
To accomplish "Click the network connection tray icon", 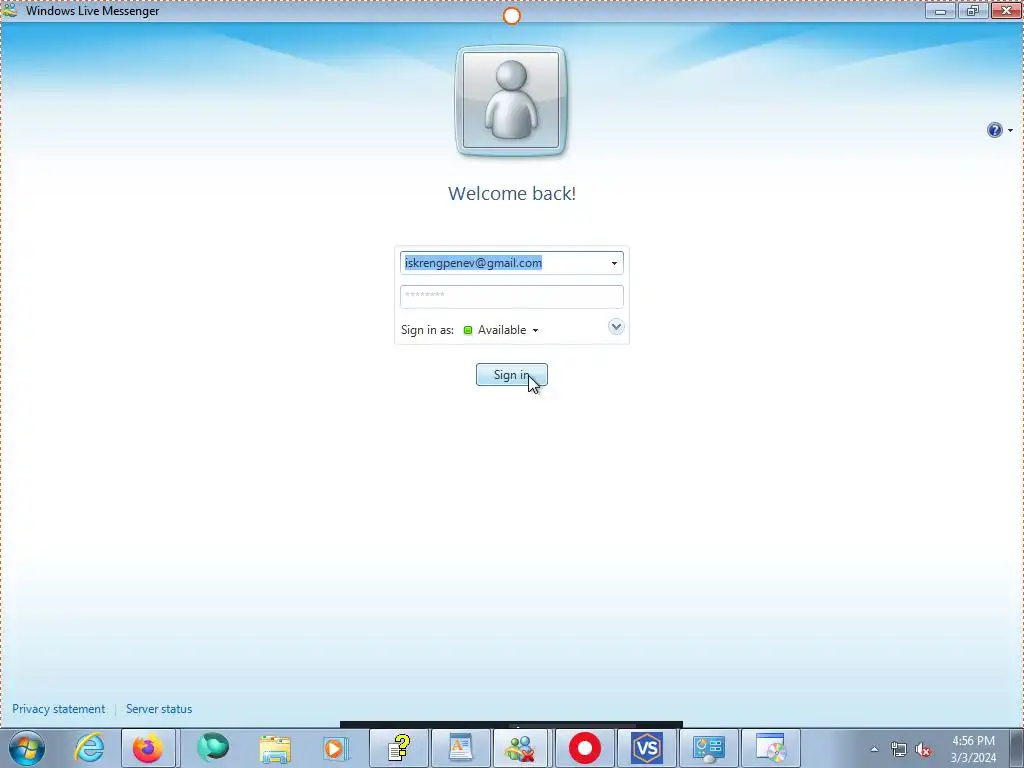I will pos(899,749).
